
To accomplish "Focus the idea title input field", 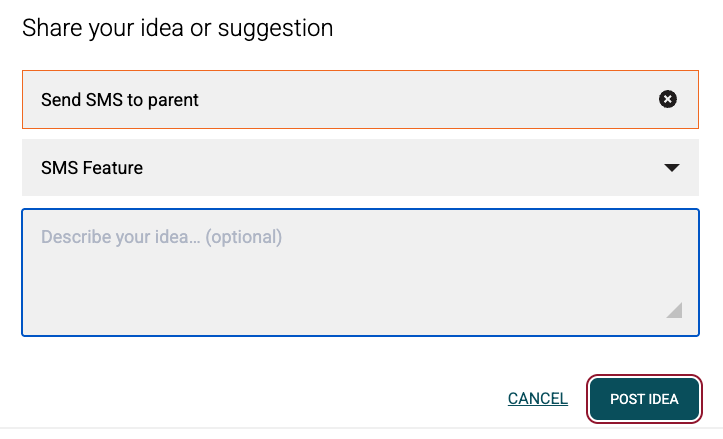I will tap(340, 99).
